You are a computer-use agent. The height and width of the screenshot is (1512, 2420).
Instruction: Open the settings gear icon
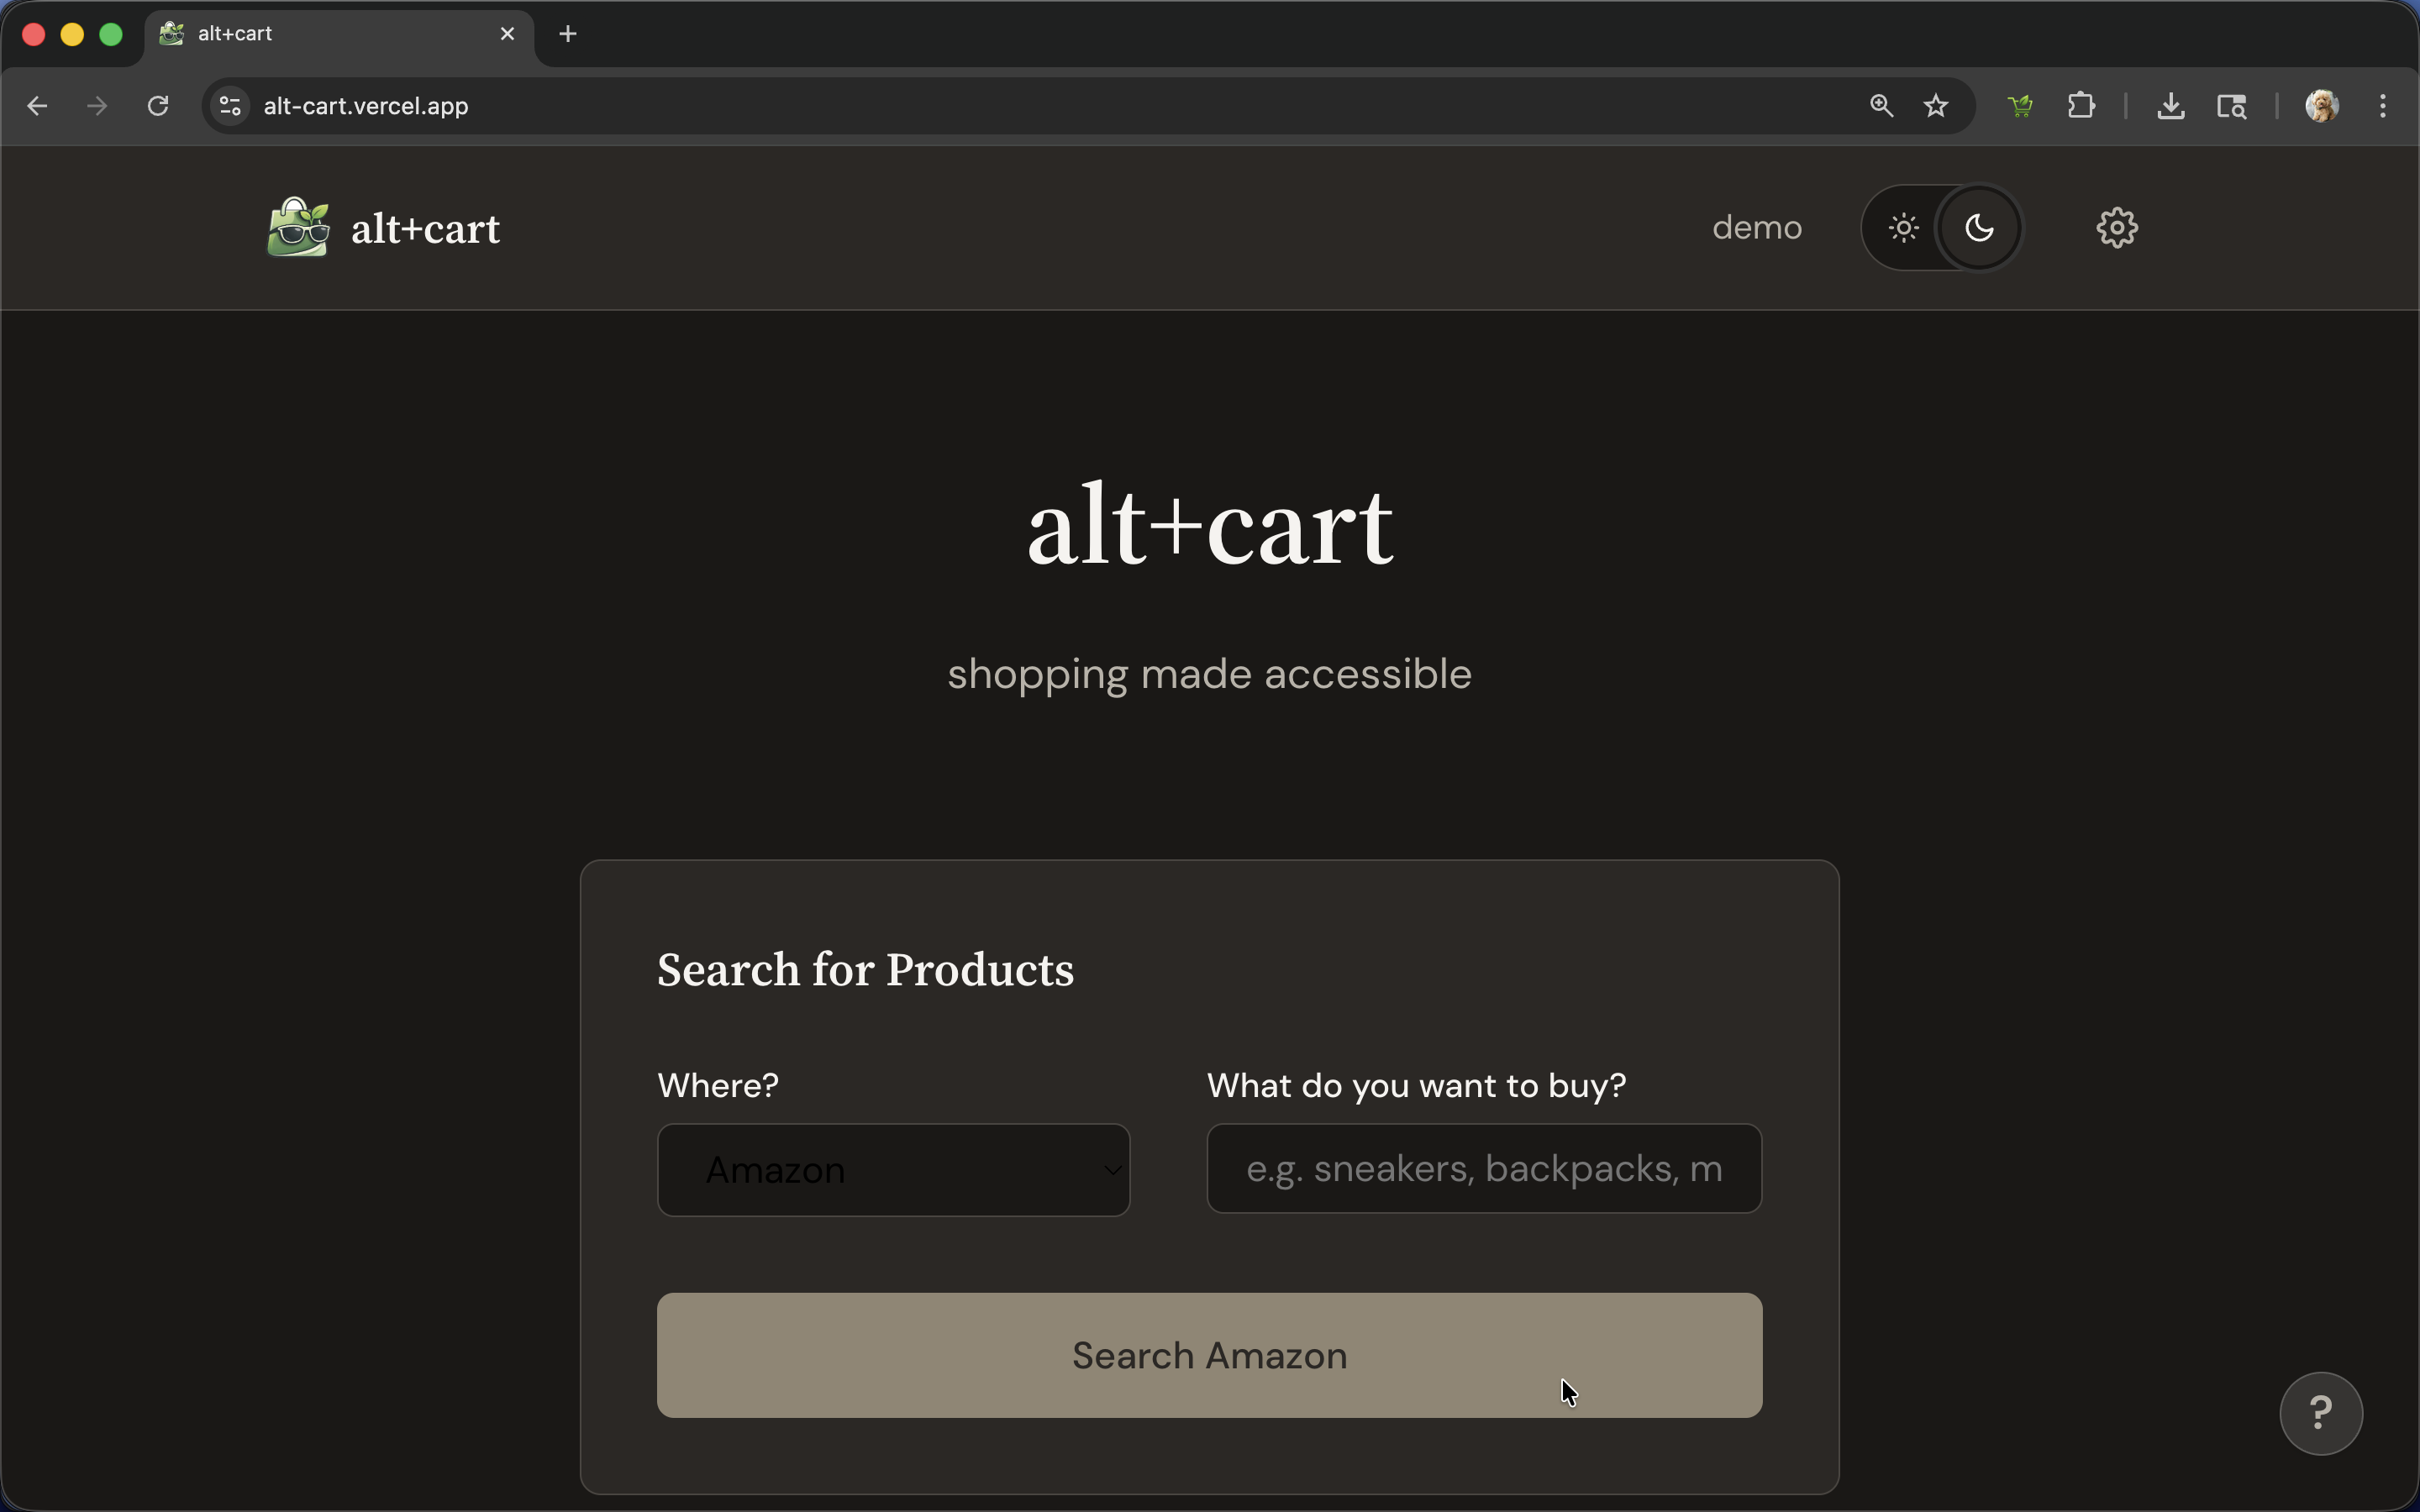(x=2116, y=228)
